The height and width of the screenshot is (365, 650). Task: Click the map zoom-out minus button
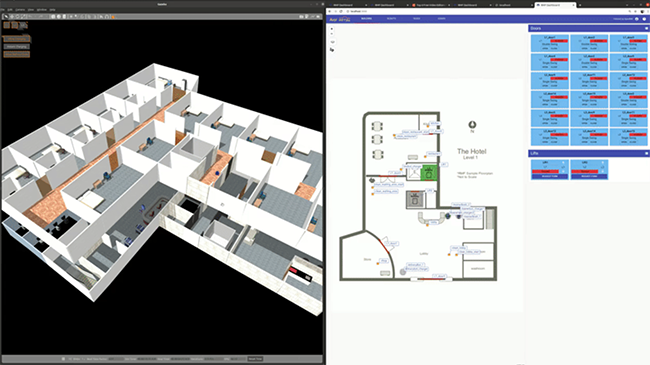pyautogui.click(x=332, y=34)
